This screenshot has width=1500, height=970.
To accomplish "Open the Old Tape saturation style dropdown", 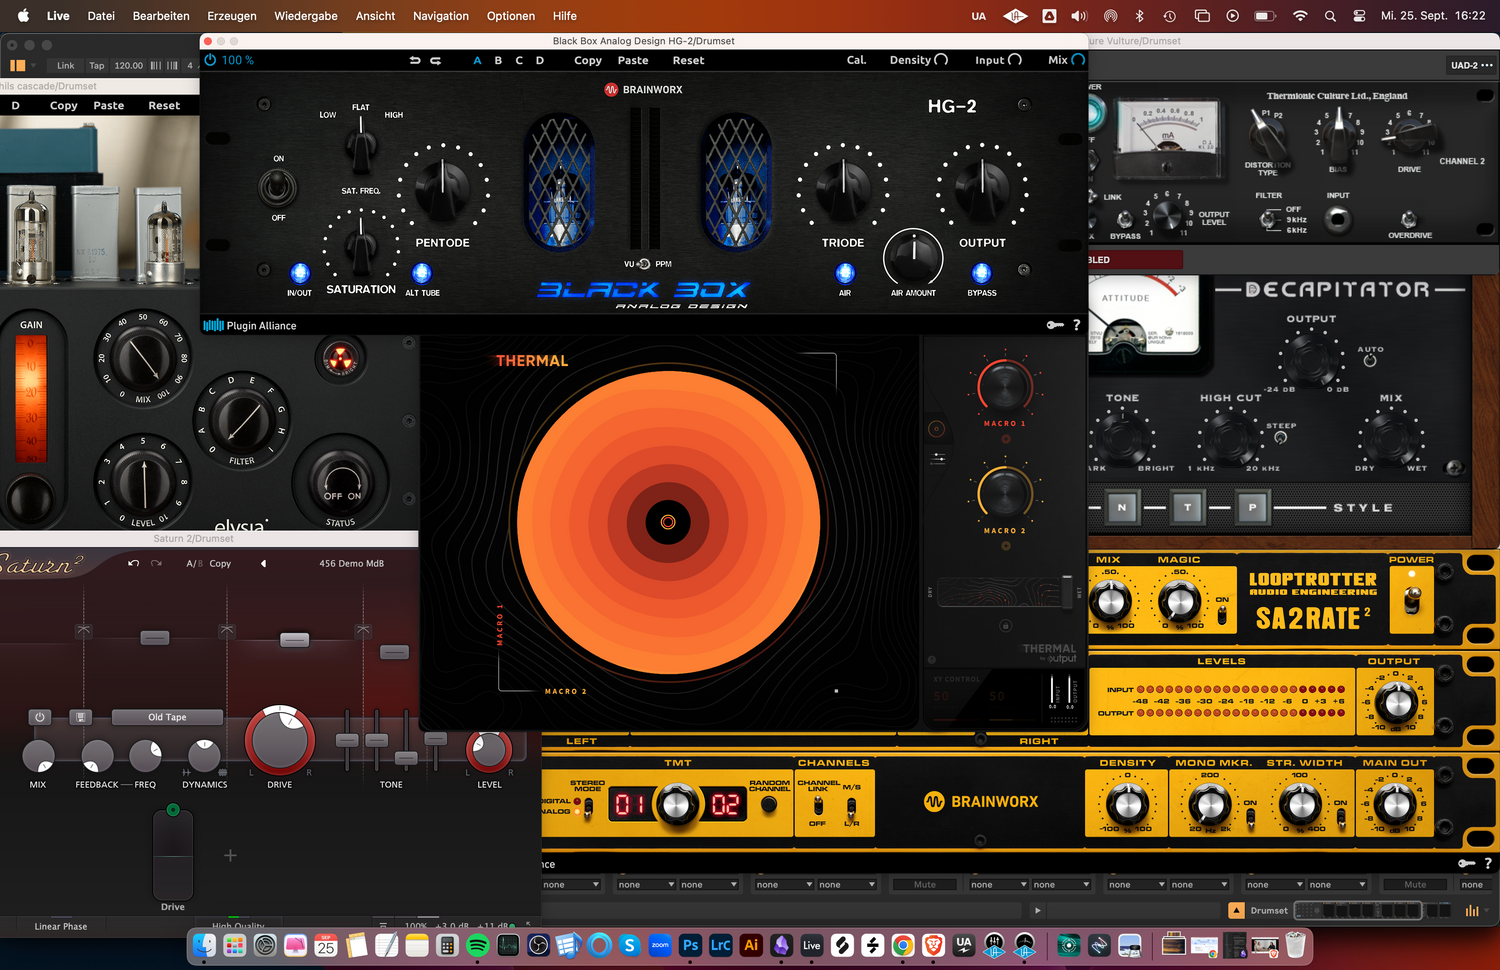I will [167, 717].
